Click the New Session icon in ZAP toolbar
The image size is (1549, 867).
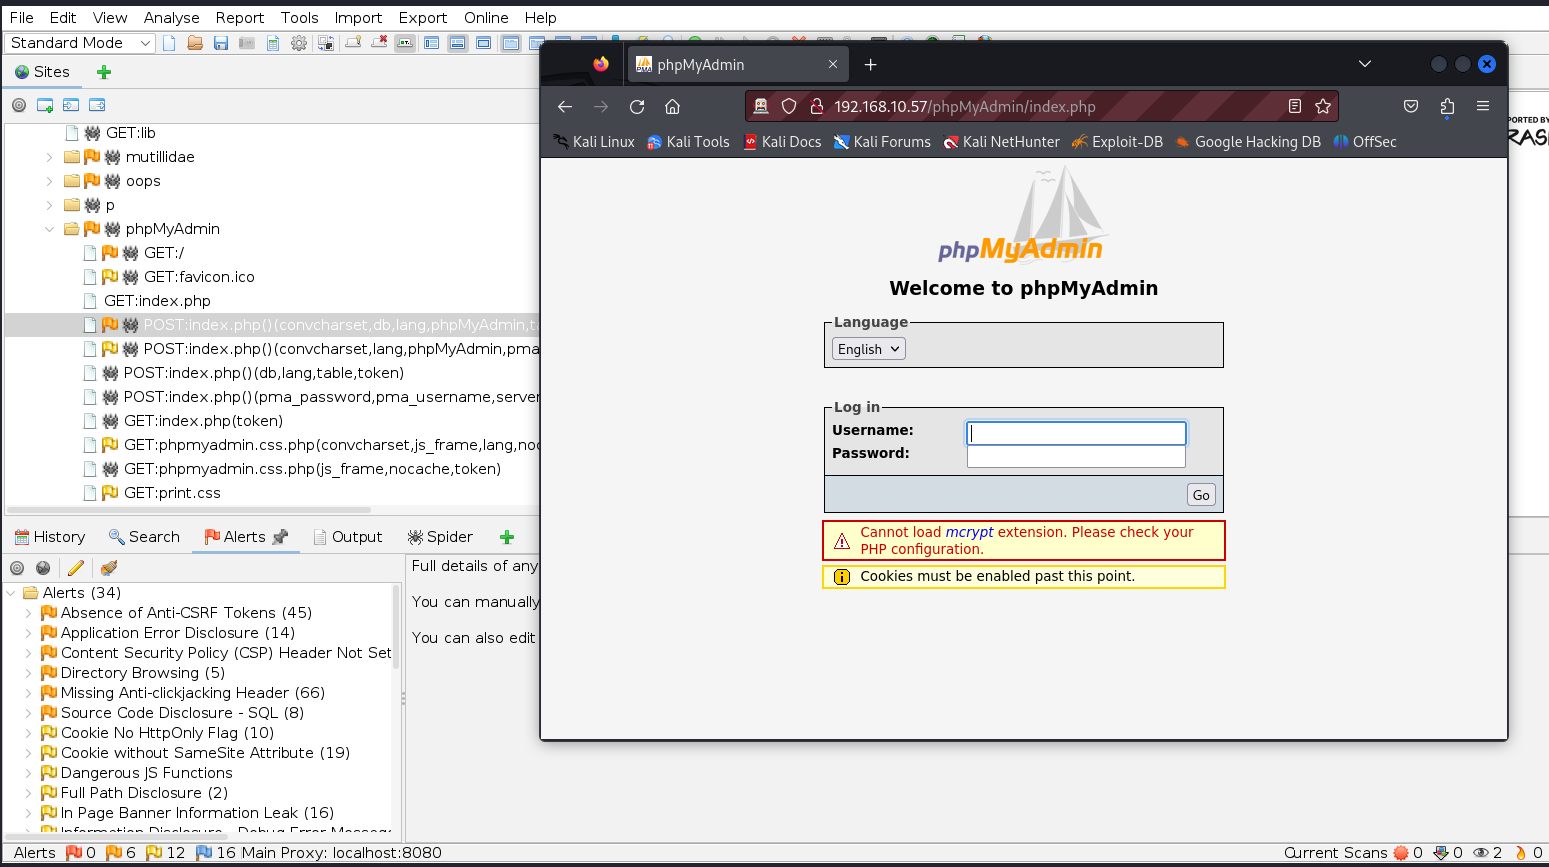(x=169, y=43)
